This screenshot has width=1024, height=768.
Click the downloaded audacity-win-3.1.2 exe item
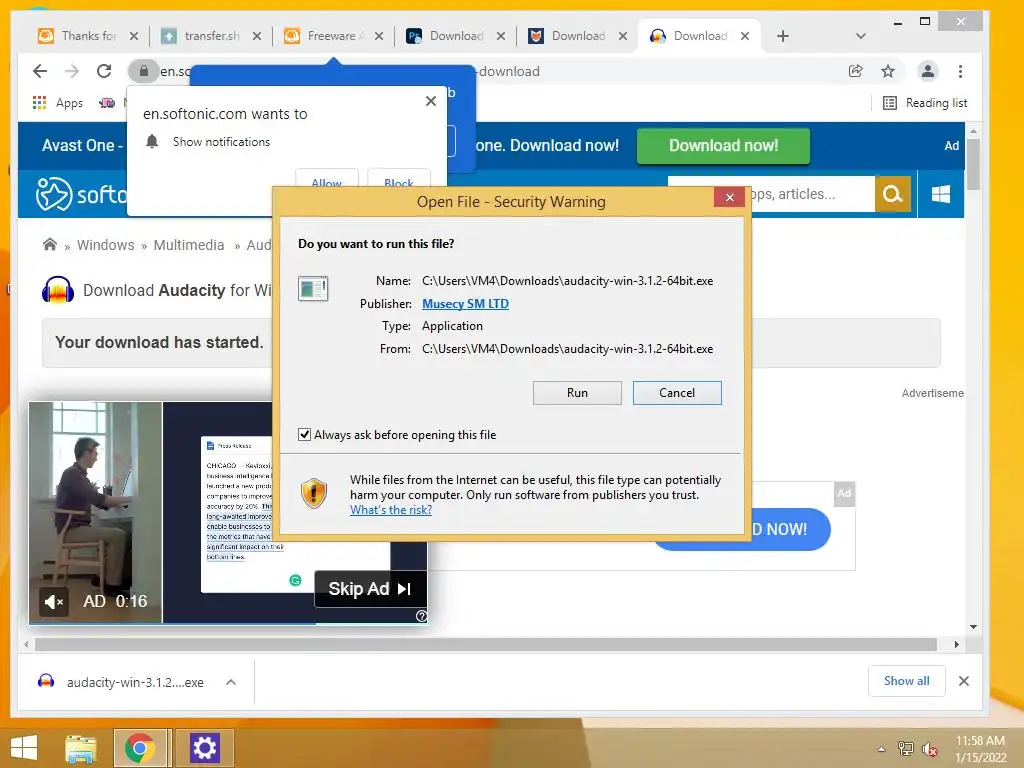121,682
